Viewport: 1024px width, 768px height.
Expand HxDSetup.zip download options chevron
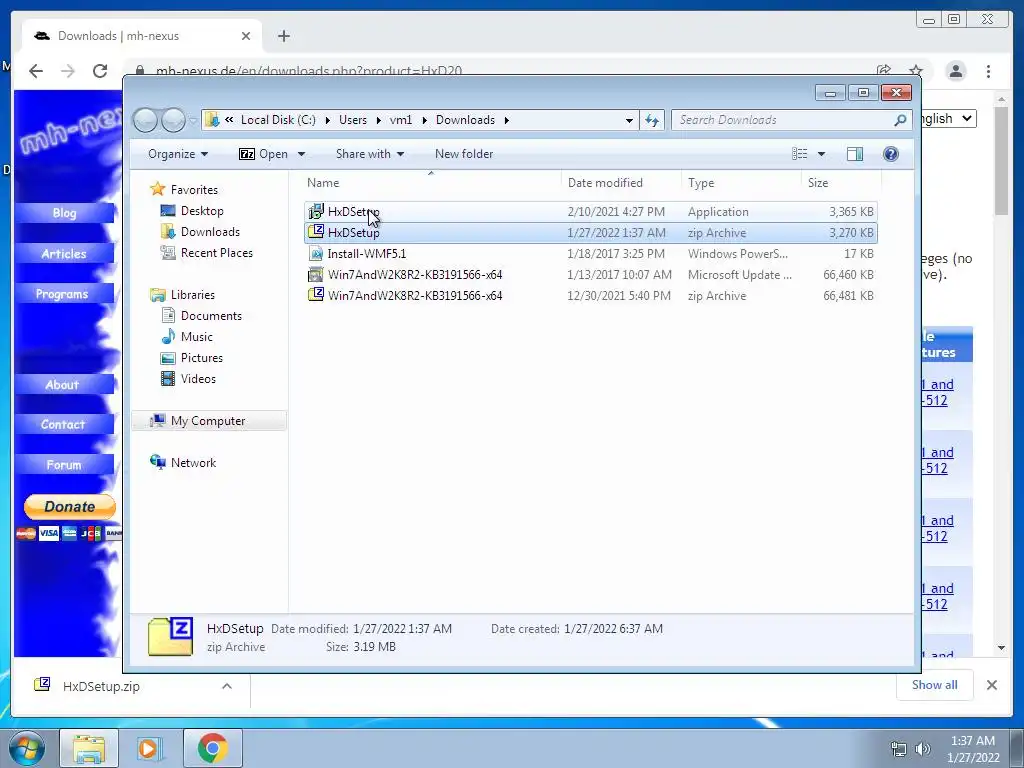227,686
